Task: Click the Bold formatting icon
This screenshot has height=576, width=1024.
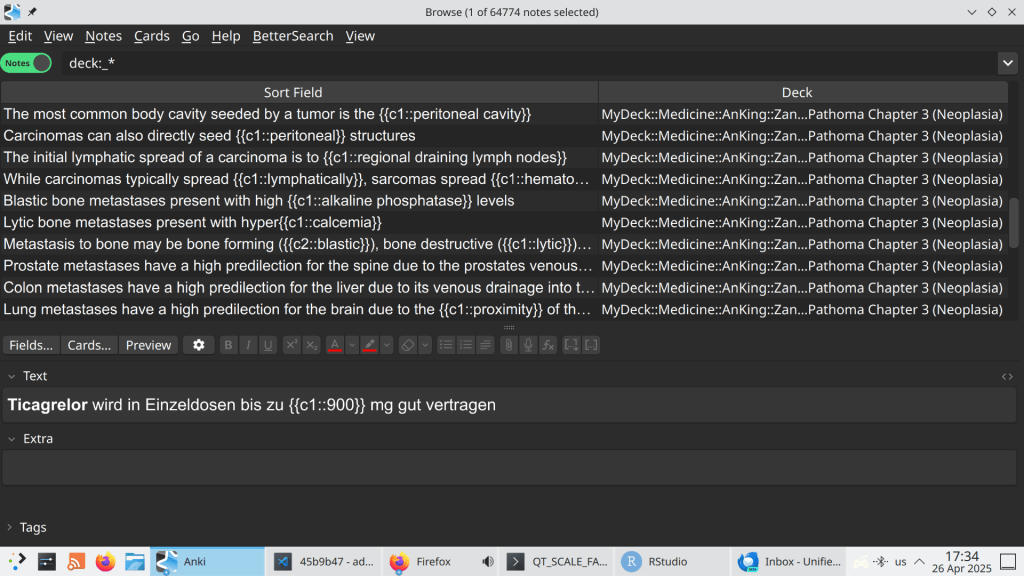Action: pyautogui.click(x=229, y=345)
